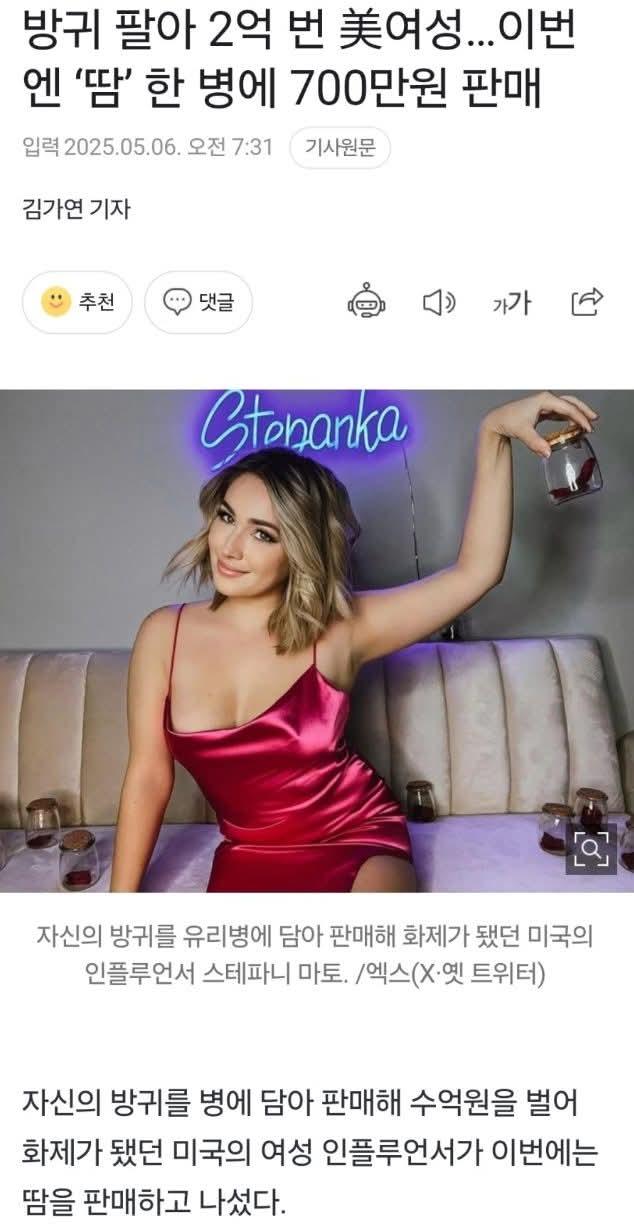Viewport: 634px width, 1228px height.
Task: Click the 기사원문 button
Action: (340, 148)
